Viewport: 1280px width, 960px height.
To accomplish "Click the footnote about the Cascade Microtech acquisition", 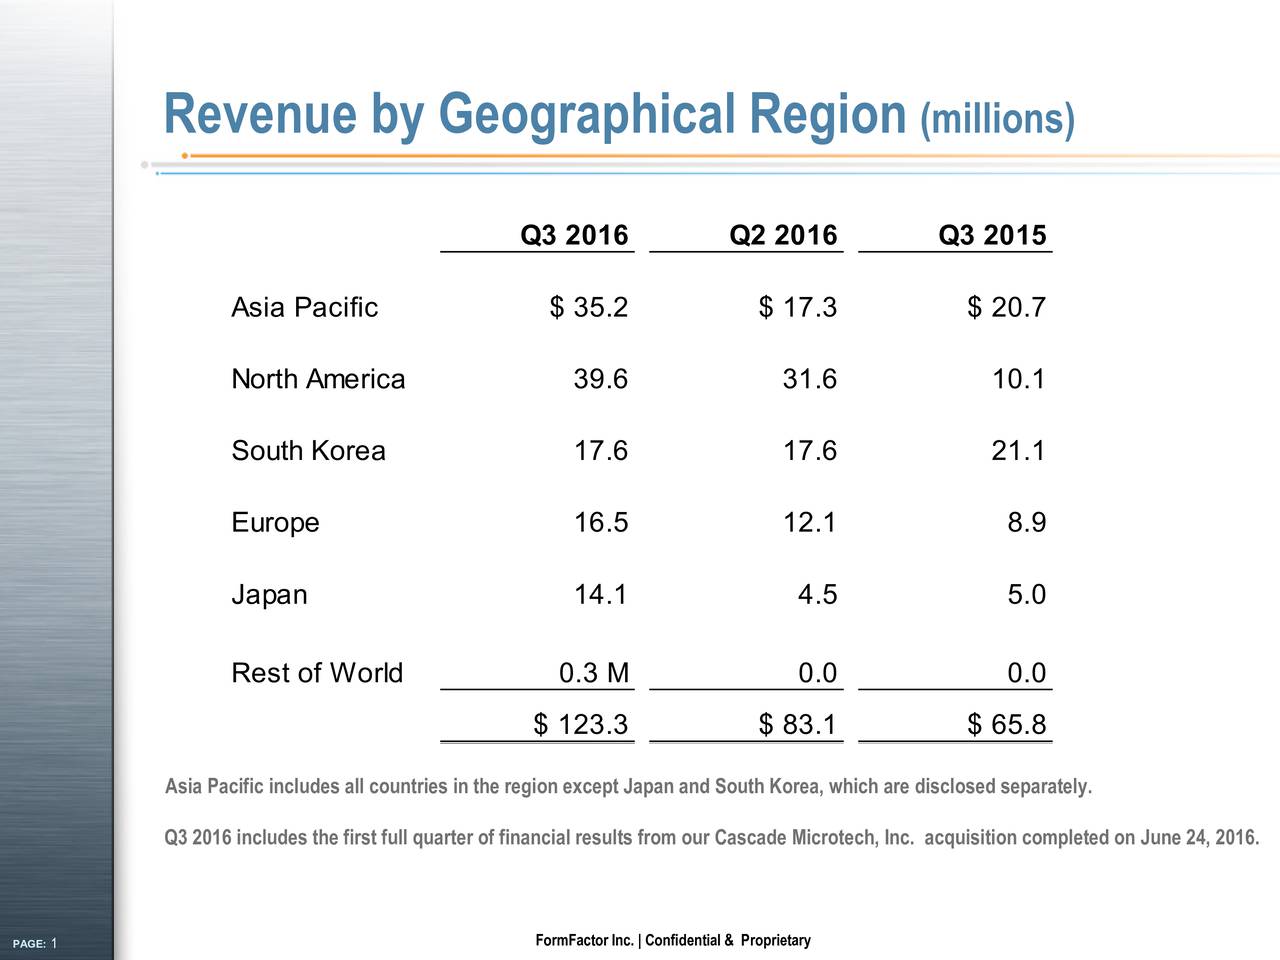I will pos(712,837).
